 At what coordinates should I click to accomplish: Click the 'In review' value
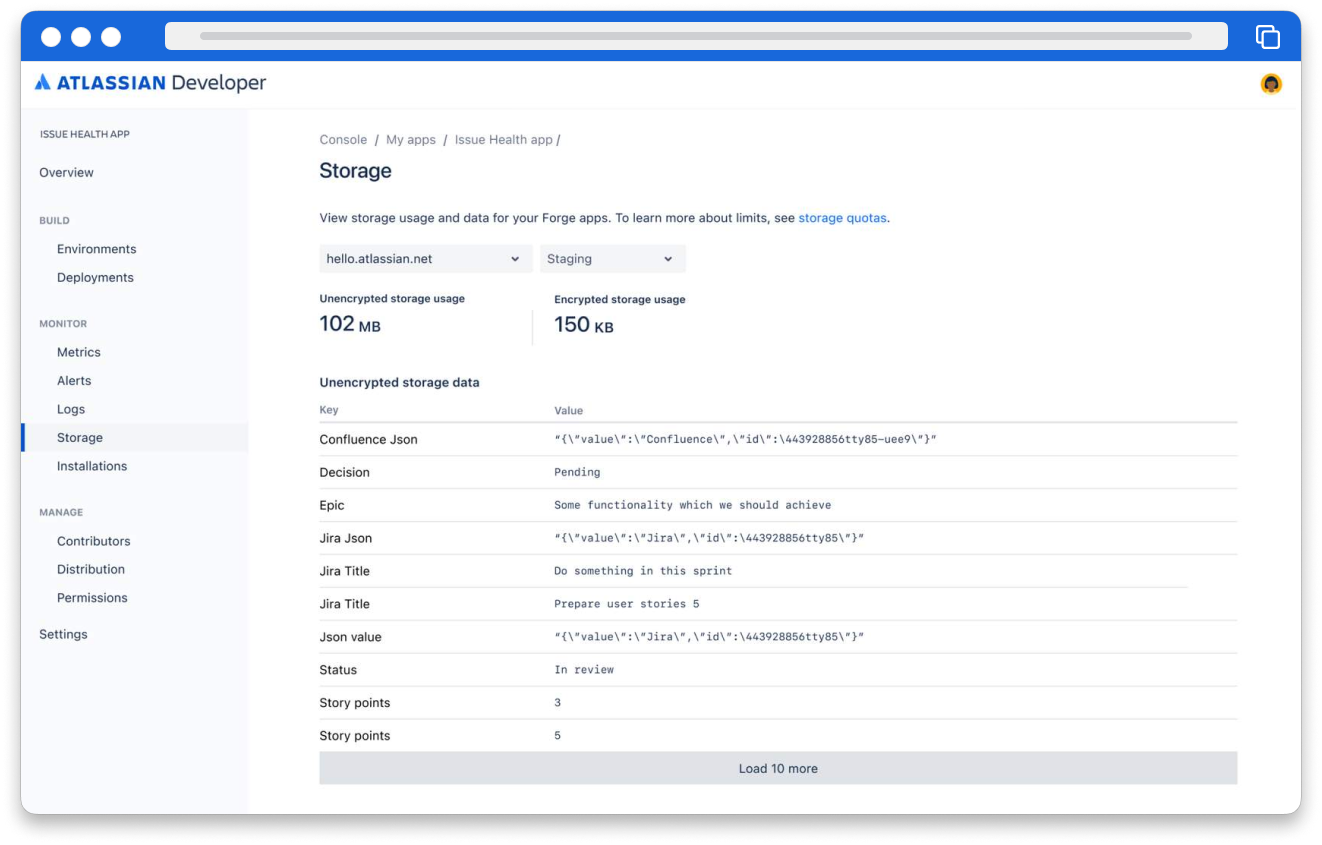(584, 670)
